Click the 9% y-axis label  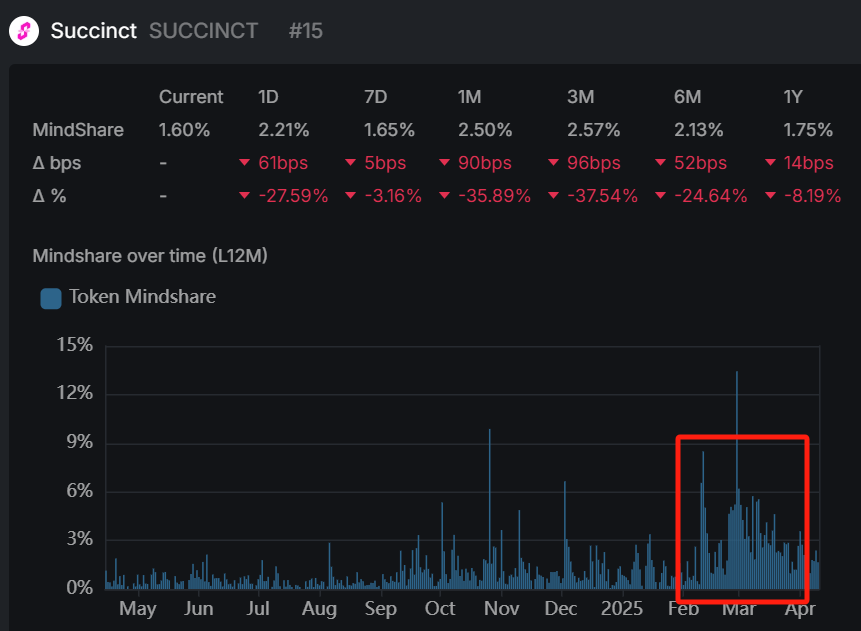pos(80,442)
